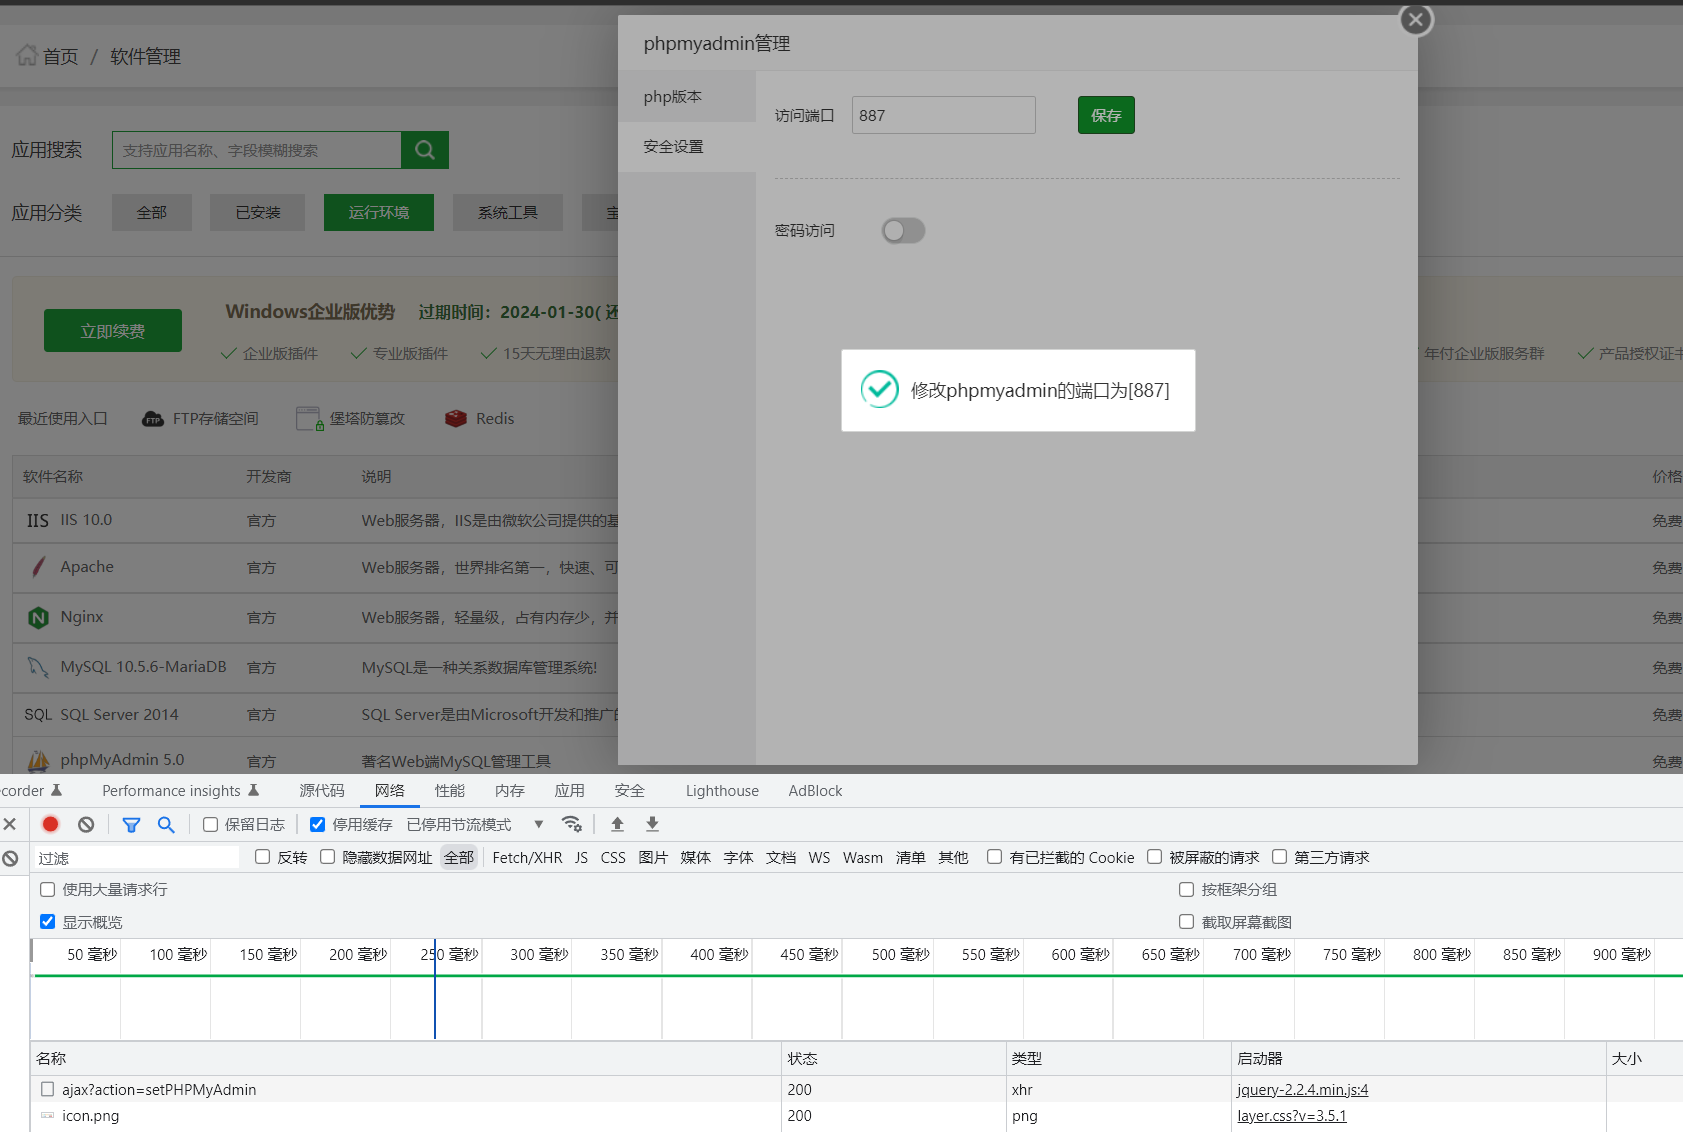Click the 应用搜索 input box

coord(257,150)
